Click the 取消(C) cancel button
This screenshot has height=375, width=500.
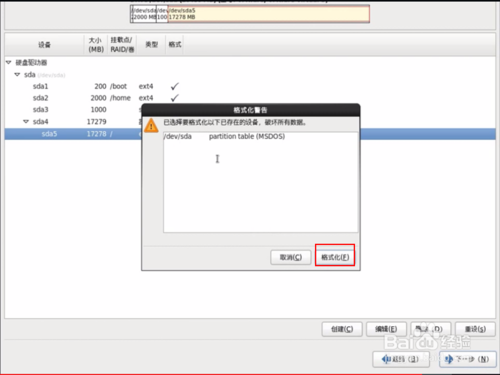tap(291, 257)
